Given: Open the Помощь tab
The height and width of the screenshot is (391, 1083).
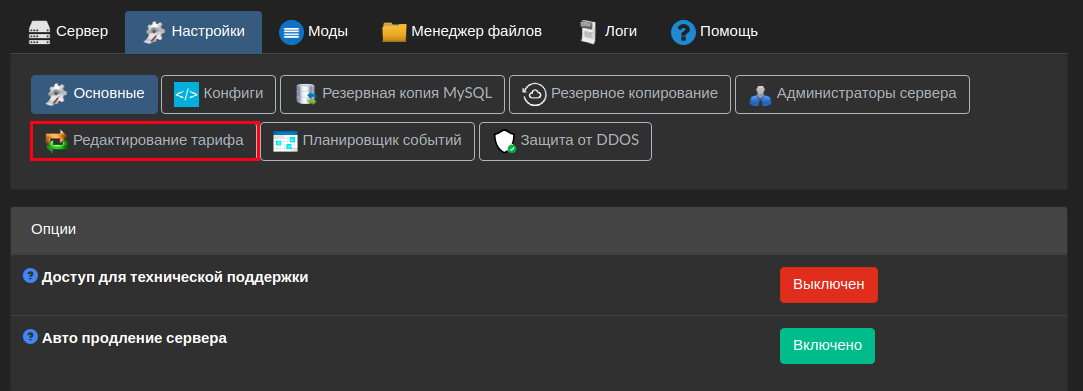Looking at the screenshot, I should pyautogui.click(x=714, y=32).
